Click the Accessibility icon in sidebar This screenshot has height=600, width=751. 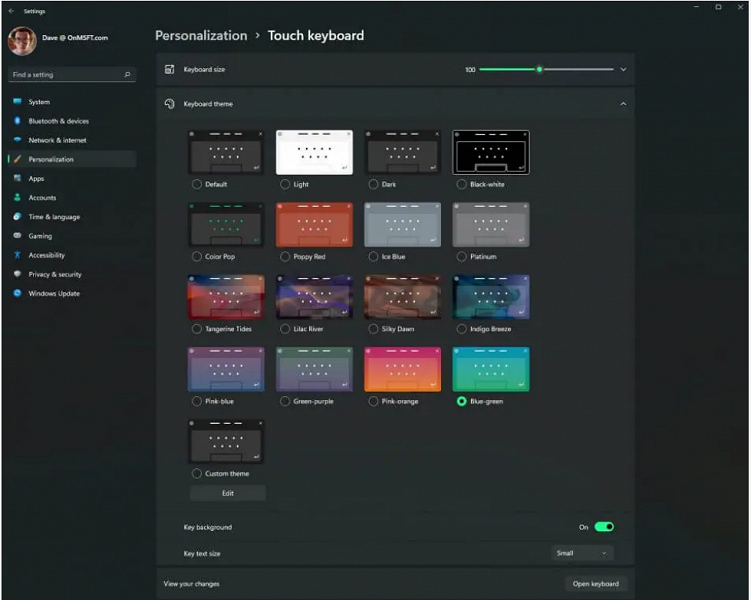tap(17, 255)
